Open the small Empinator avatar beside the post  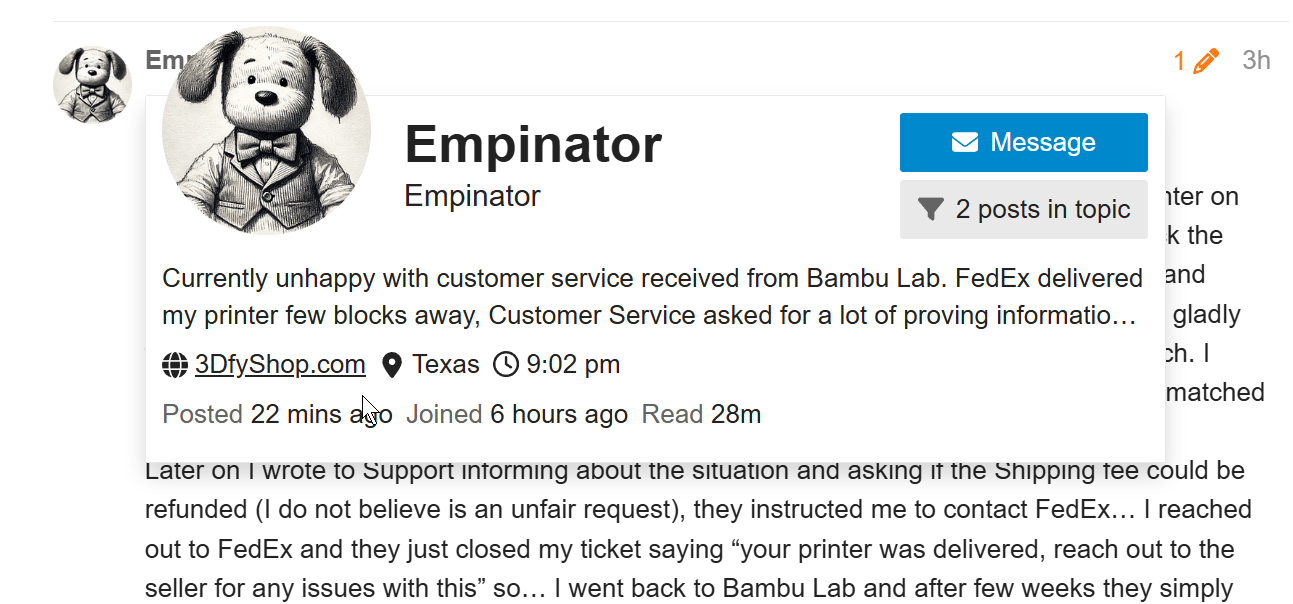pyautogui.click(x=92, y=84)
